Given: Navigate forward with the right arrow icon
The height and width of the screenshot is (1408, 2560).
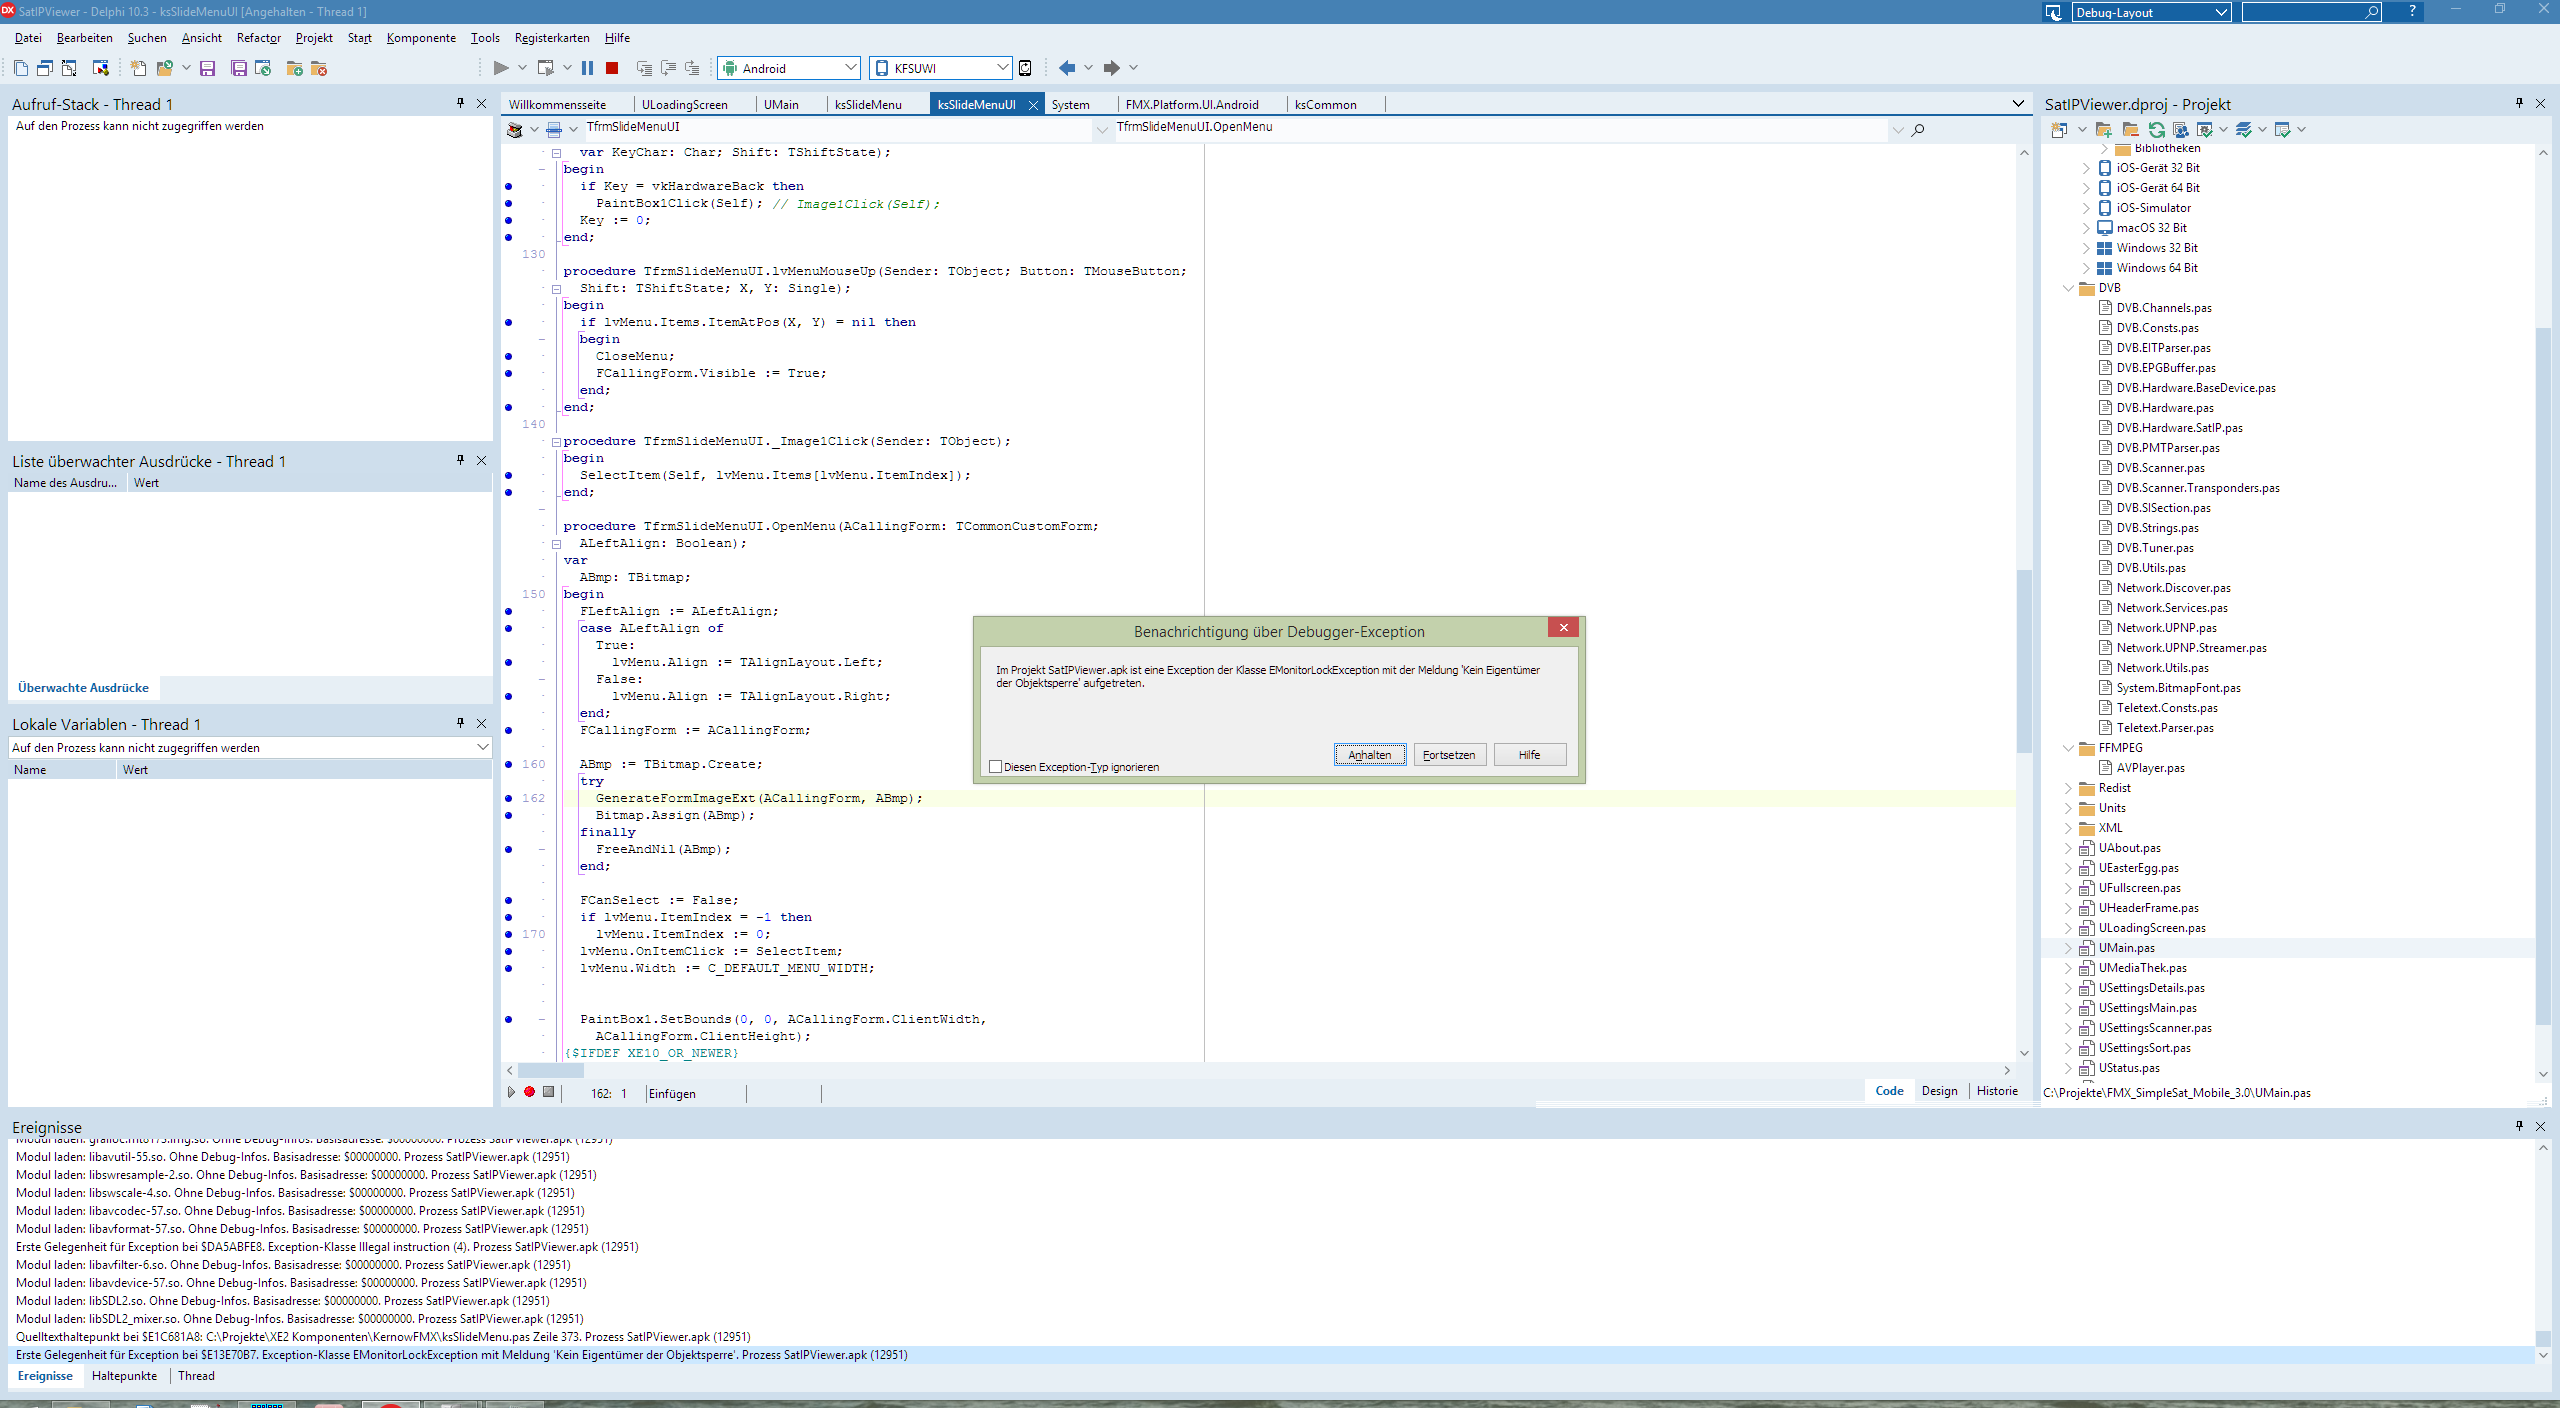Looking at the screenshot, I should 1111,68.
